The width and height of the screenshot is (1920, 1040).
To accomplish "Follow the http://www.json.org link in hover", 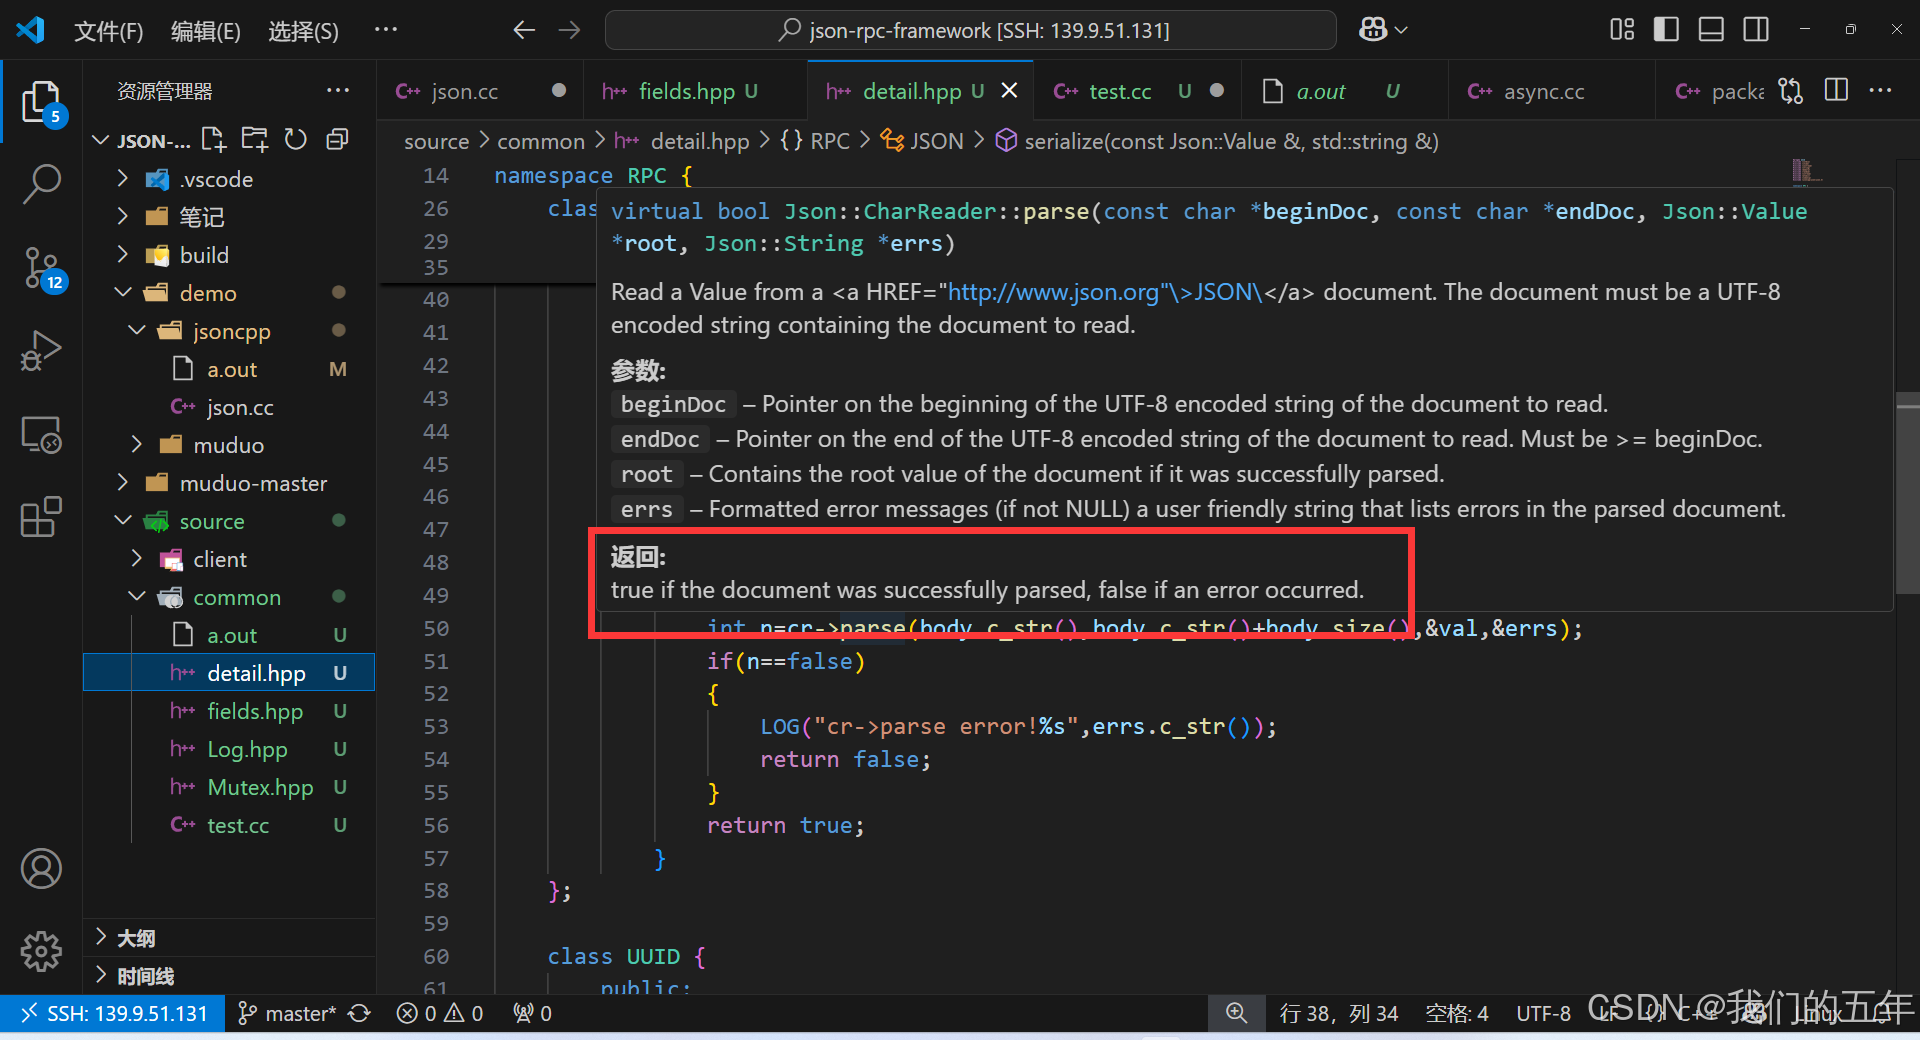I will tap(1105, 292).
